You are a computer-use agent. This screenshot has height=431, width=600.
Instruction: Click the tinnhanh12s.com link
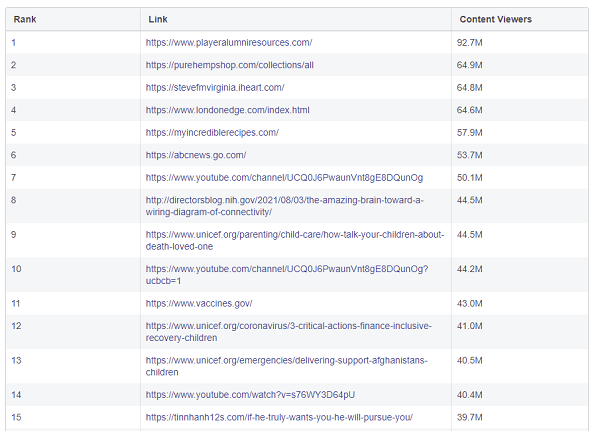point(279,417)
